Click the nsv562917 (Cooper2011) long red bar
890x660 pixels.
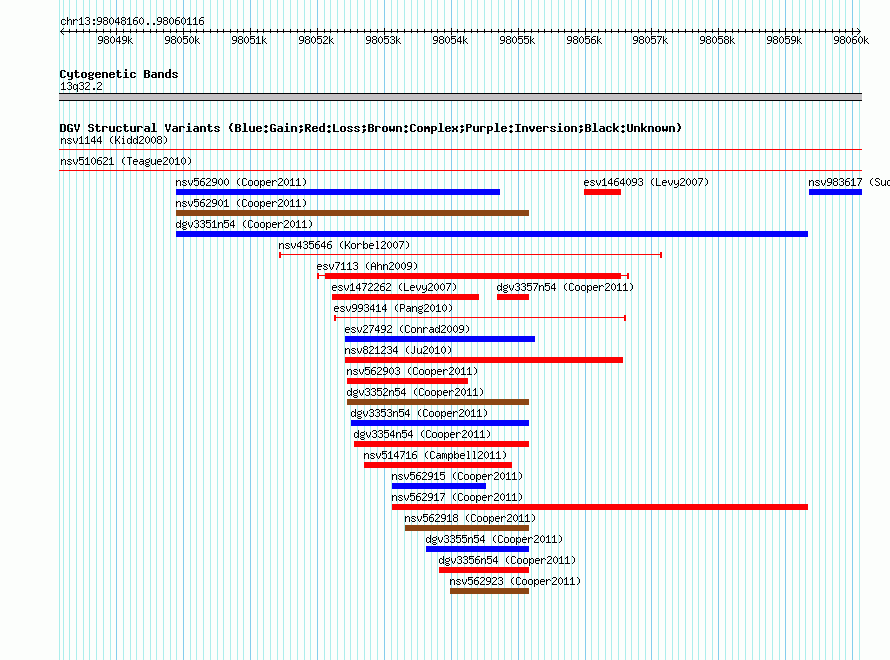point(599,507)
